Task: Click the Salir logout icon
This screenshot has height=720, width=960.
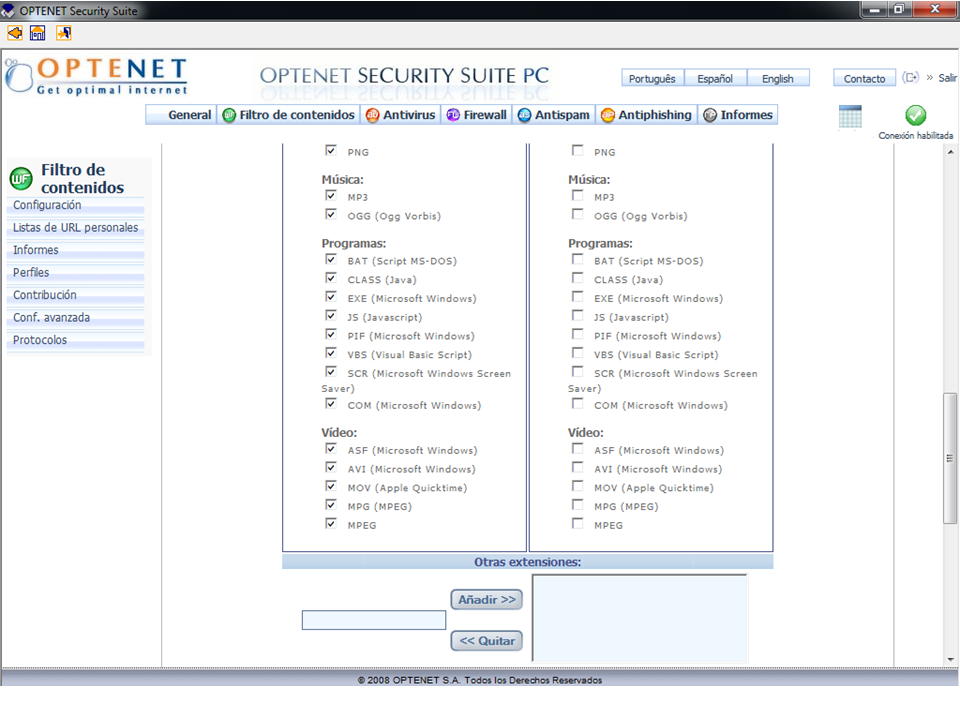Action: pyautogui.click(x=910, y=78)
